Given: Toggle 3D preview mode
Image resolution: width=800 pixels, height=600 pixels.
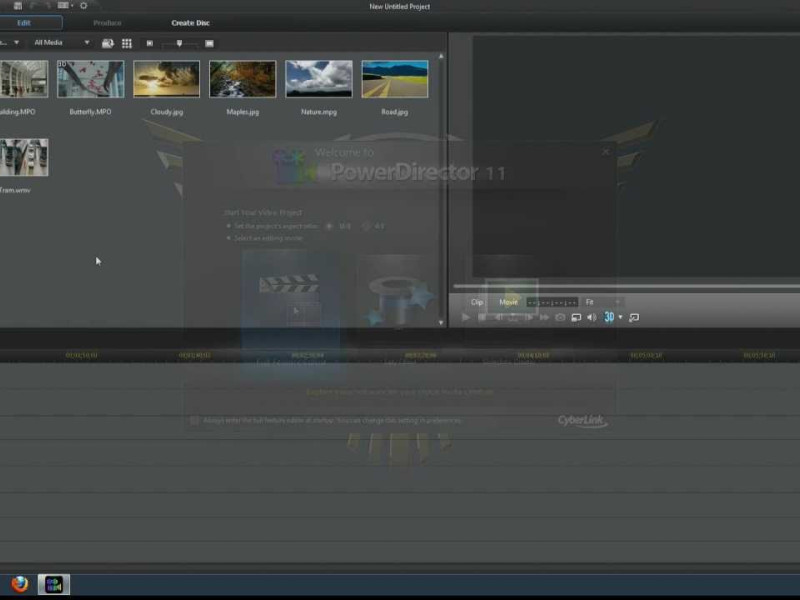Looking at the screenshot, I should (x=609, y=317).
